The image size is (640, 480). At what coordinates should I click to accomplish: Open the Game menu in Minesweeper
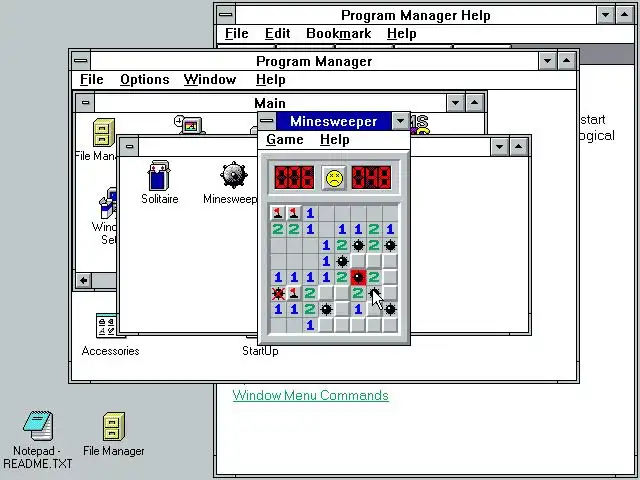[x=284, y=140]
